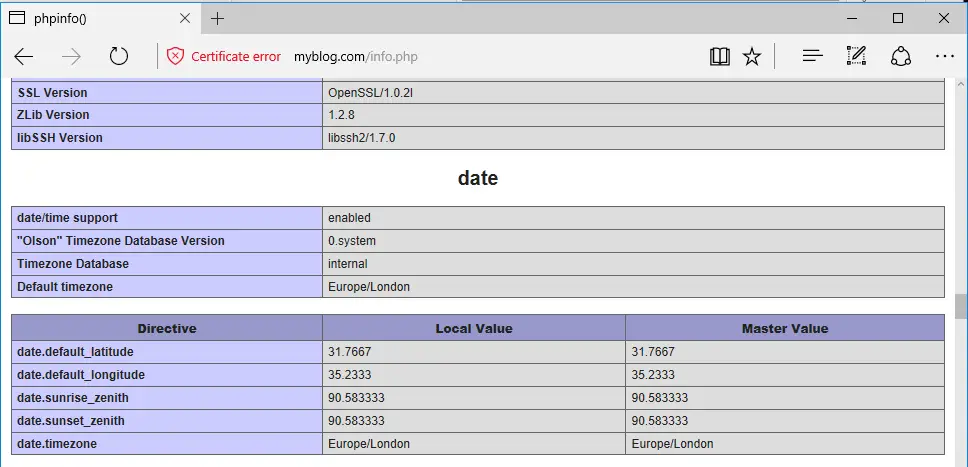
Task: Select the phpinfo() tab
Action: (99, 19)
